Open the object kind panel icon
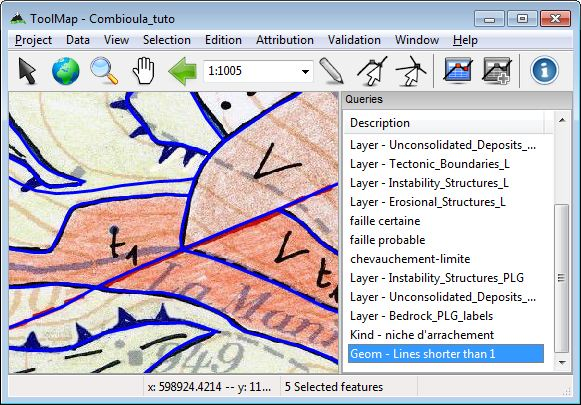The width and height of the screenshot is (581, 405). (x=458, y=70)
